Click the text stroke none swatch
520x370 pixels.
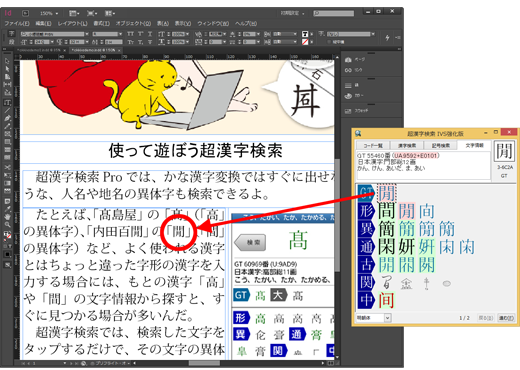305,42
